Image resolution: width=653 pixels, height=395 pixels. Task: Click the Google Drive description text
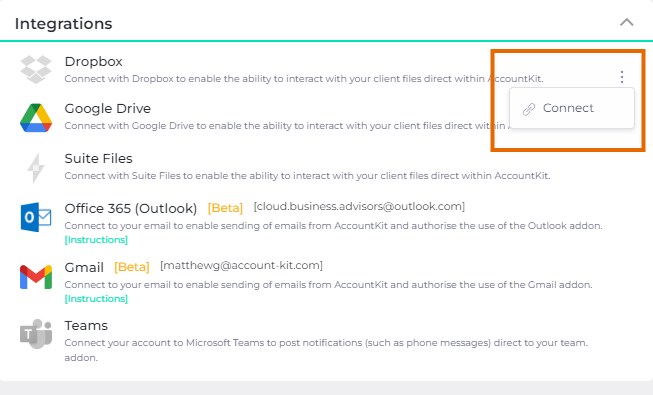[286, 126]
